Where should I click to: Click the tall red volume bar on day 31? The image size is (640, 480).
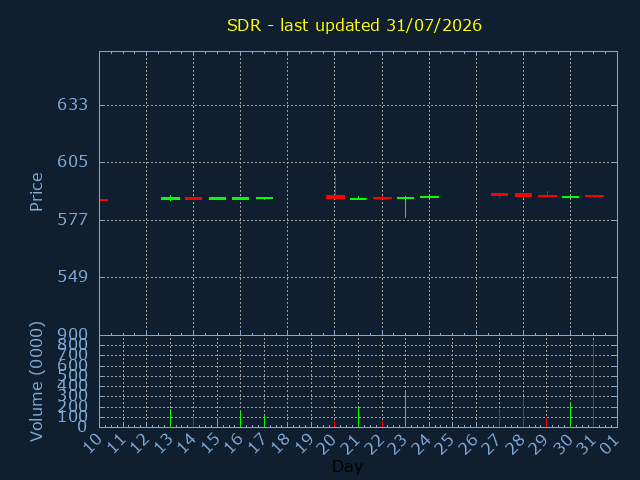click(593, 384)
